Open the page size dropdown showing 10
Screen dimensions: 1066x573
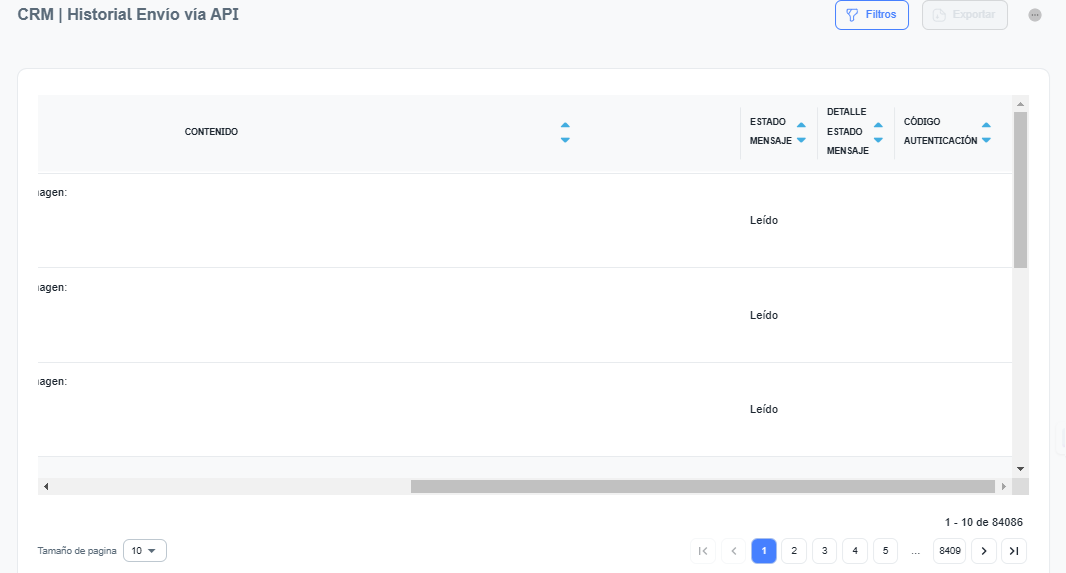pyautogui.click(x=145, y=551)
